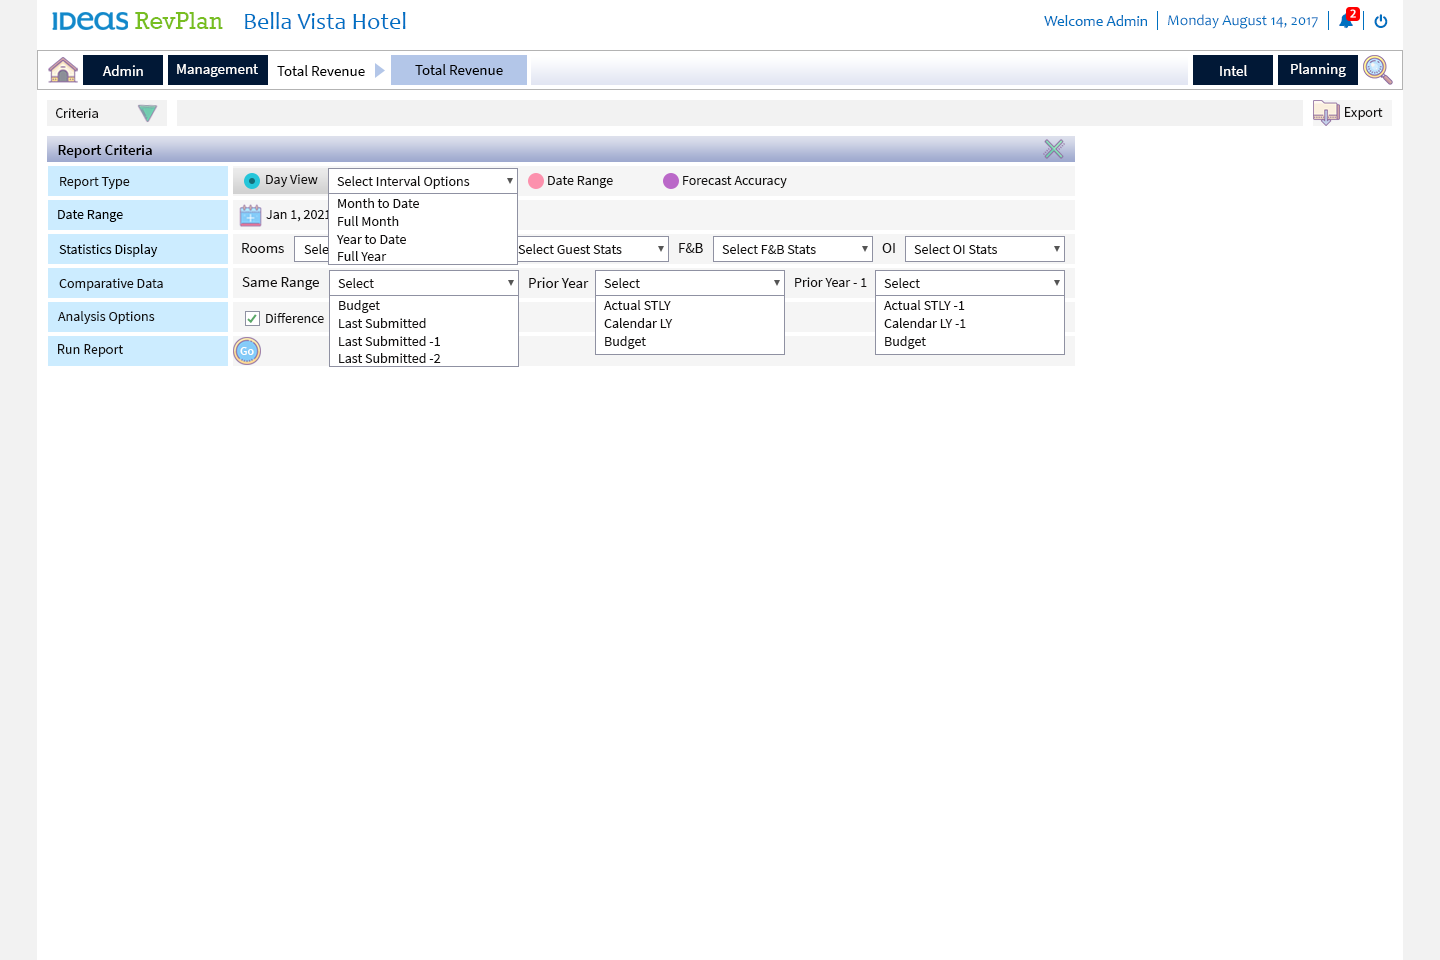Close the Report Criteria panel
This screenshot has height=960, width=1440.
[x=1054, y=149]
